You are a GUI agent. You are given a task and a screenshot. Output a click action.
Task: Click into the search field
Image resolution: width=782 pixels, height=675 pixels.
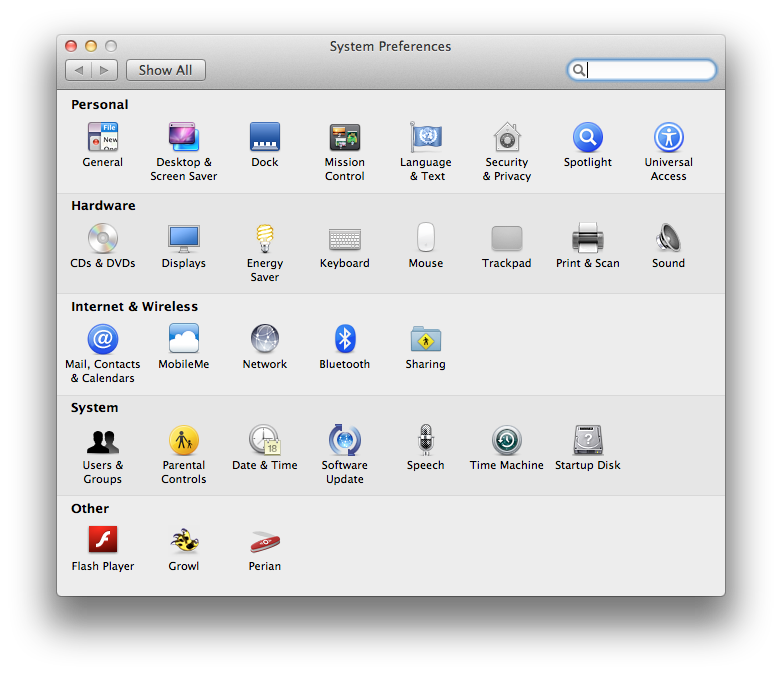coord(648,70)
